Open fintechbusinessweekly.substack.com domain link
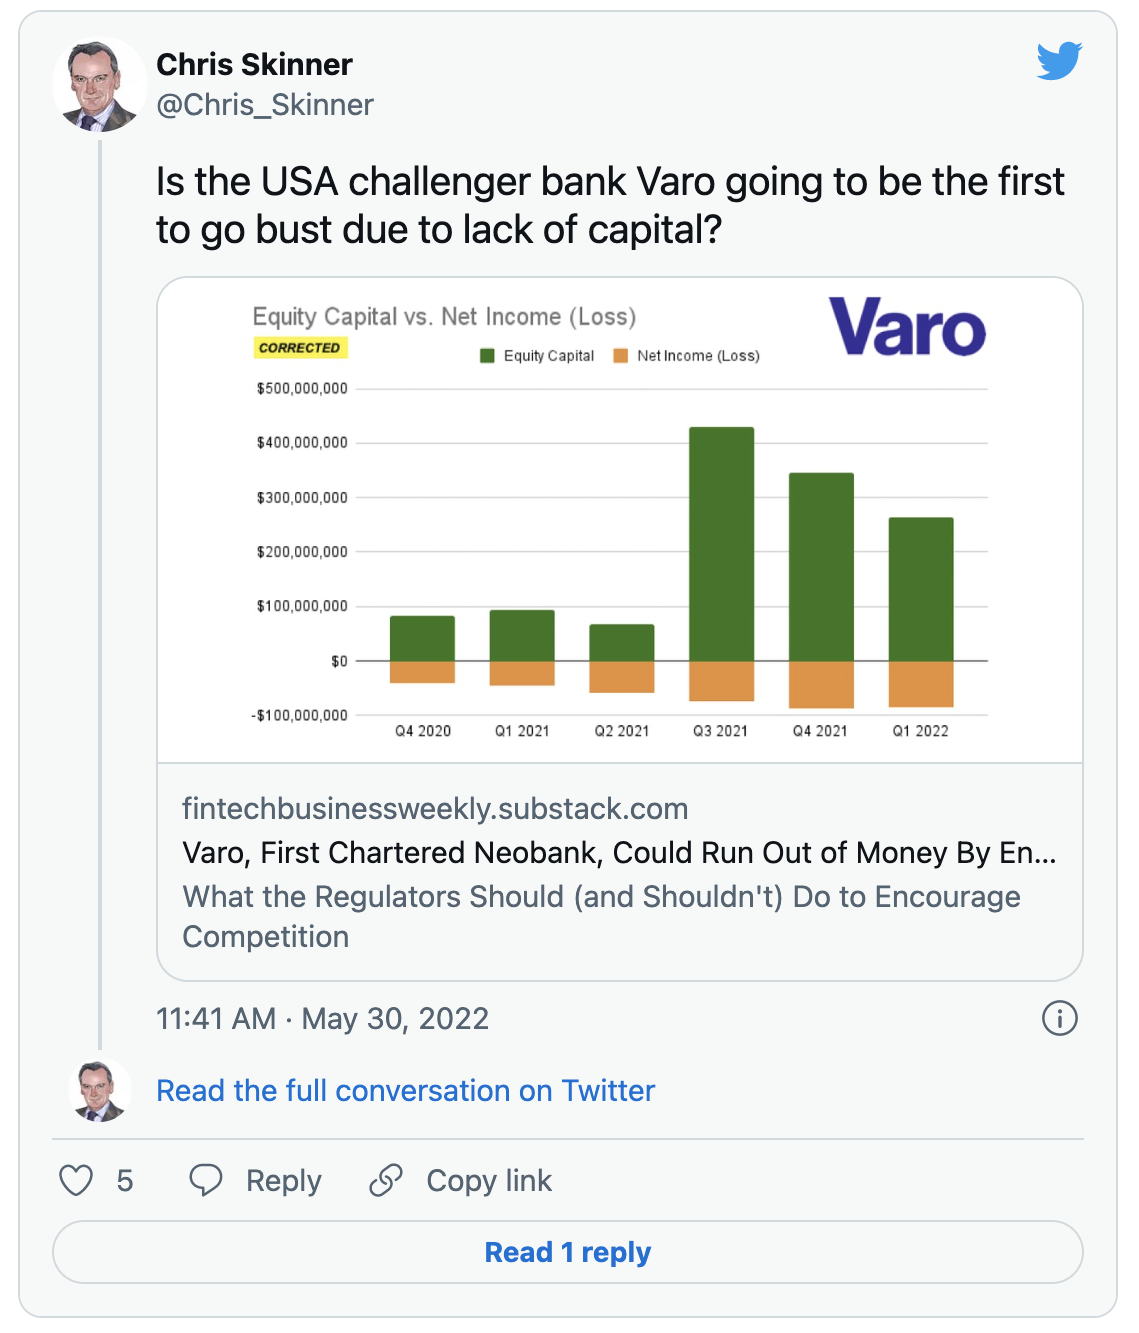 click(435, 808)
